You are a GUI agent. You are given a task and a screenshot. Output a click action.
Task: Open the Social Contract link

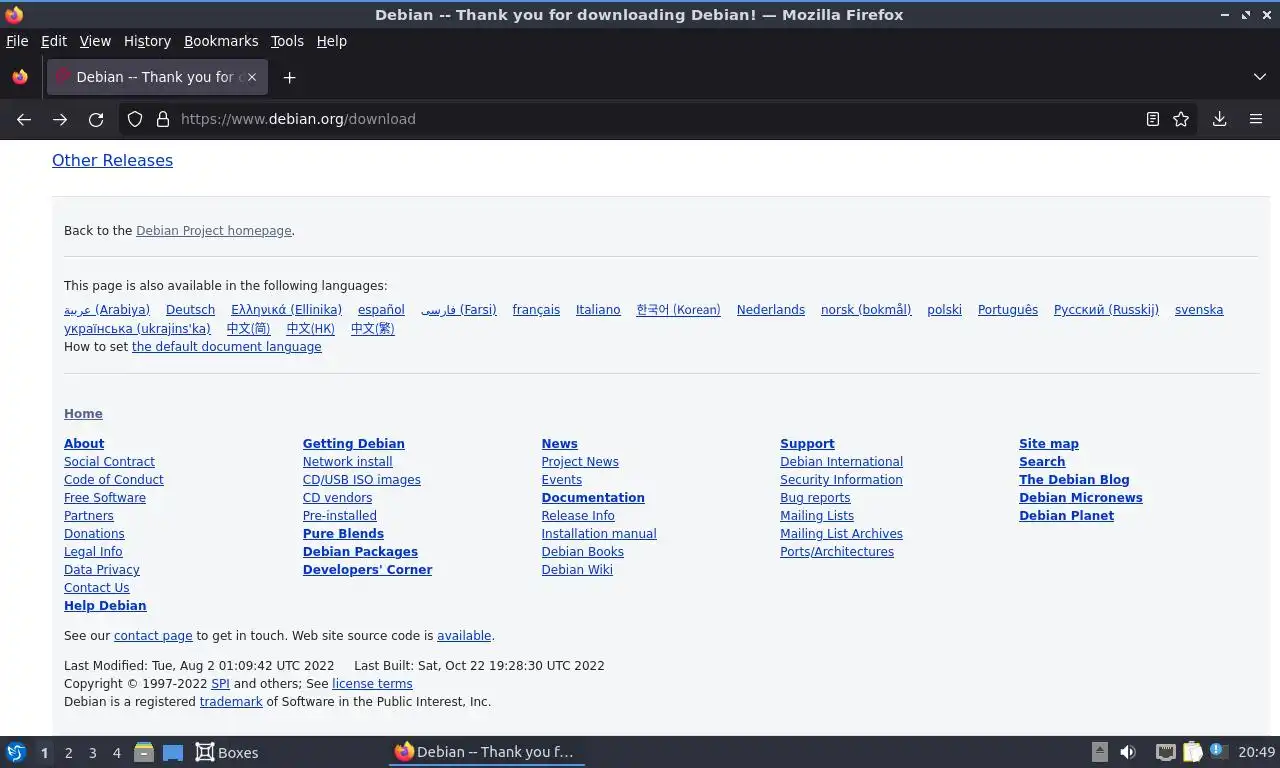coord(109,462)
